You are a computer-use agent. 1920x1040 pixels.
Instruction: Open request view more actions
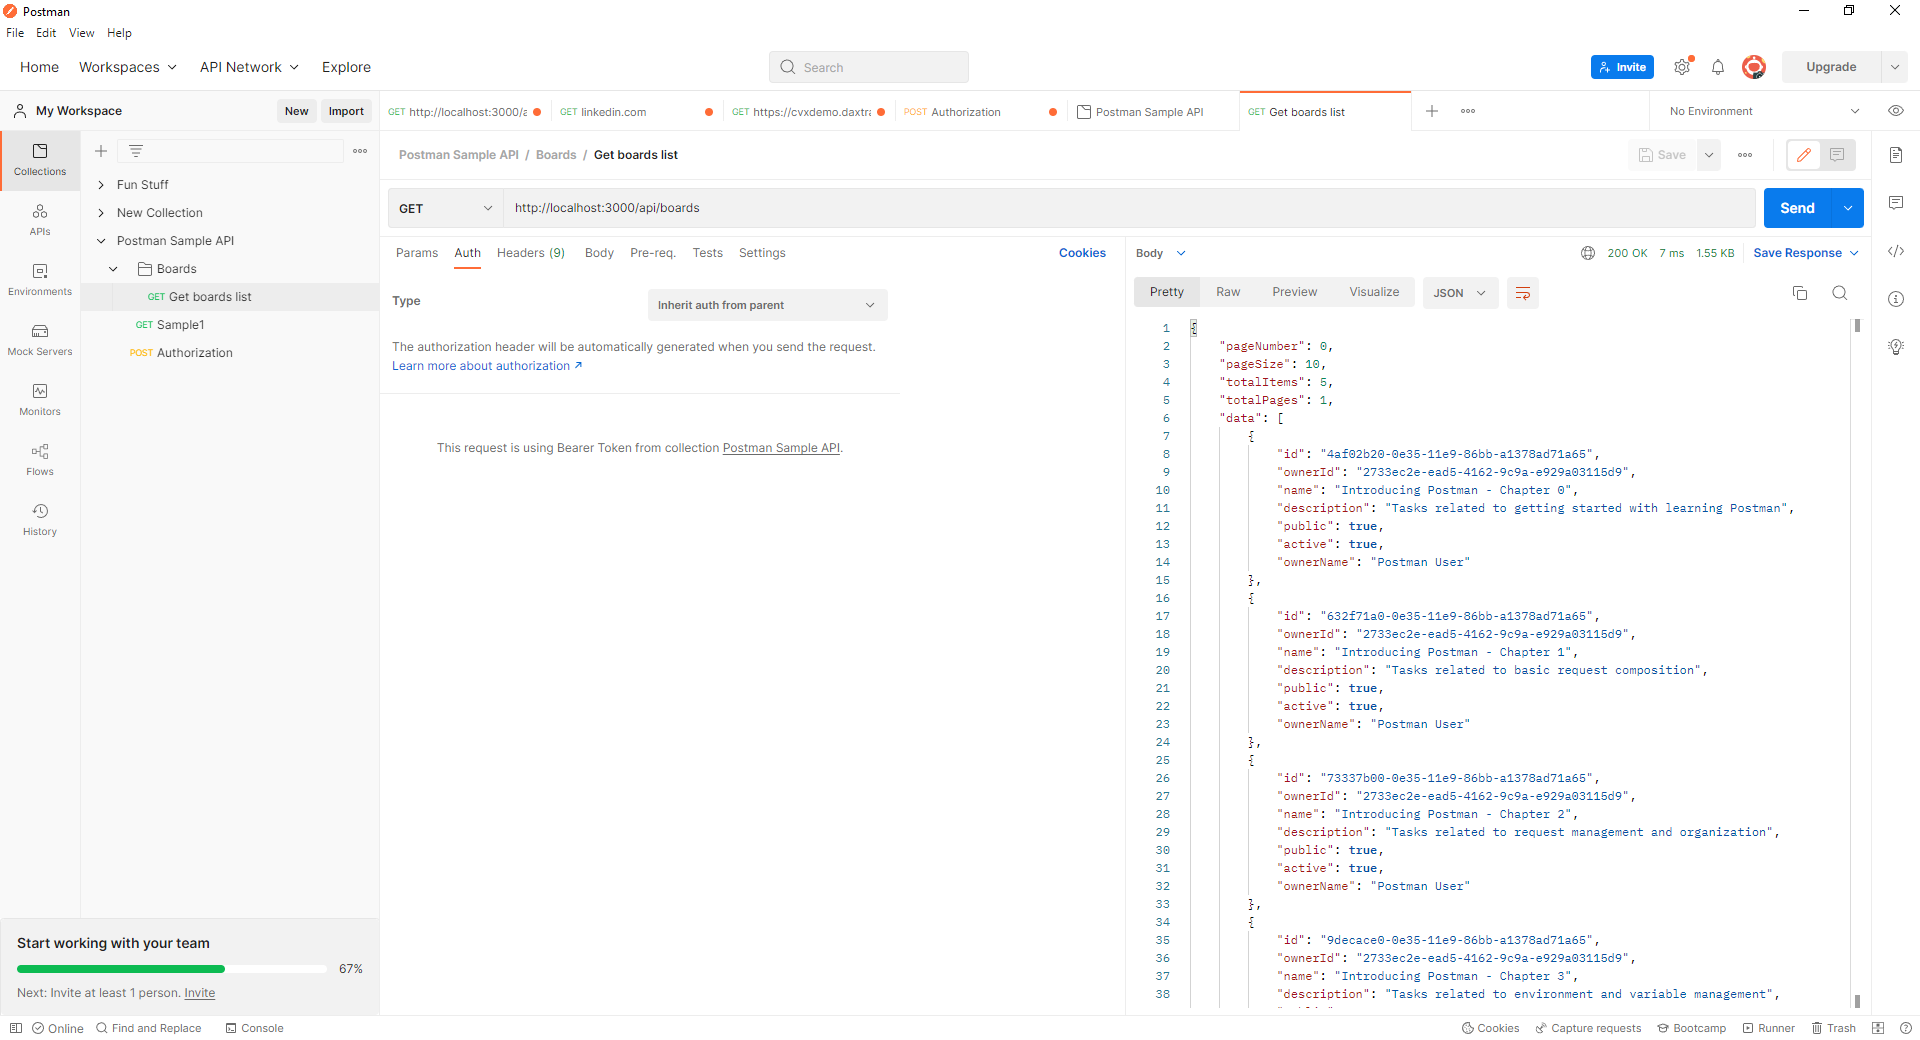coord(1745,155)
